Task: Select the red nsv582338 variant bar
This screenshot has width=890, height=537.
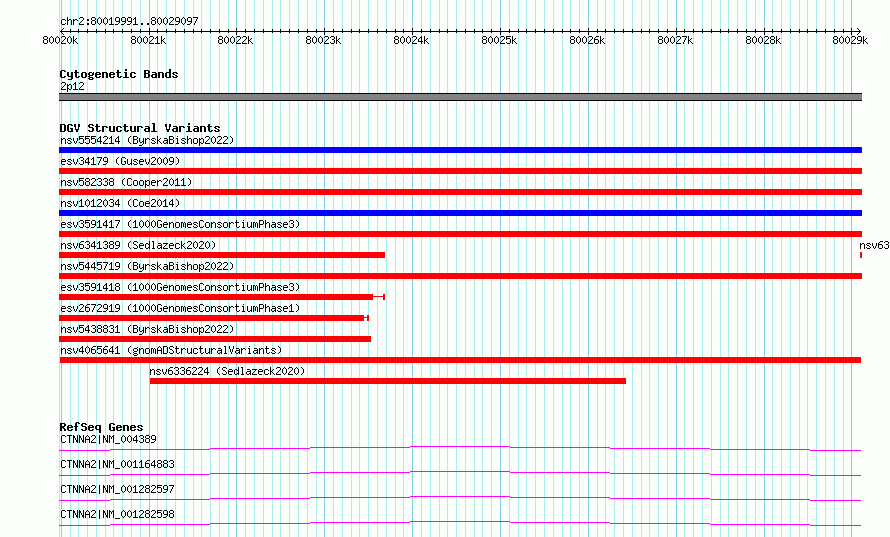Action: [x=460, y=192]
